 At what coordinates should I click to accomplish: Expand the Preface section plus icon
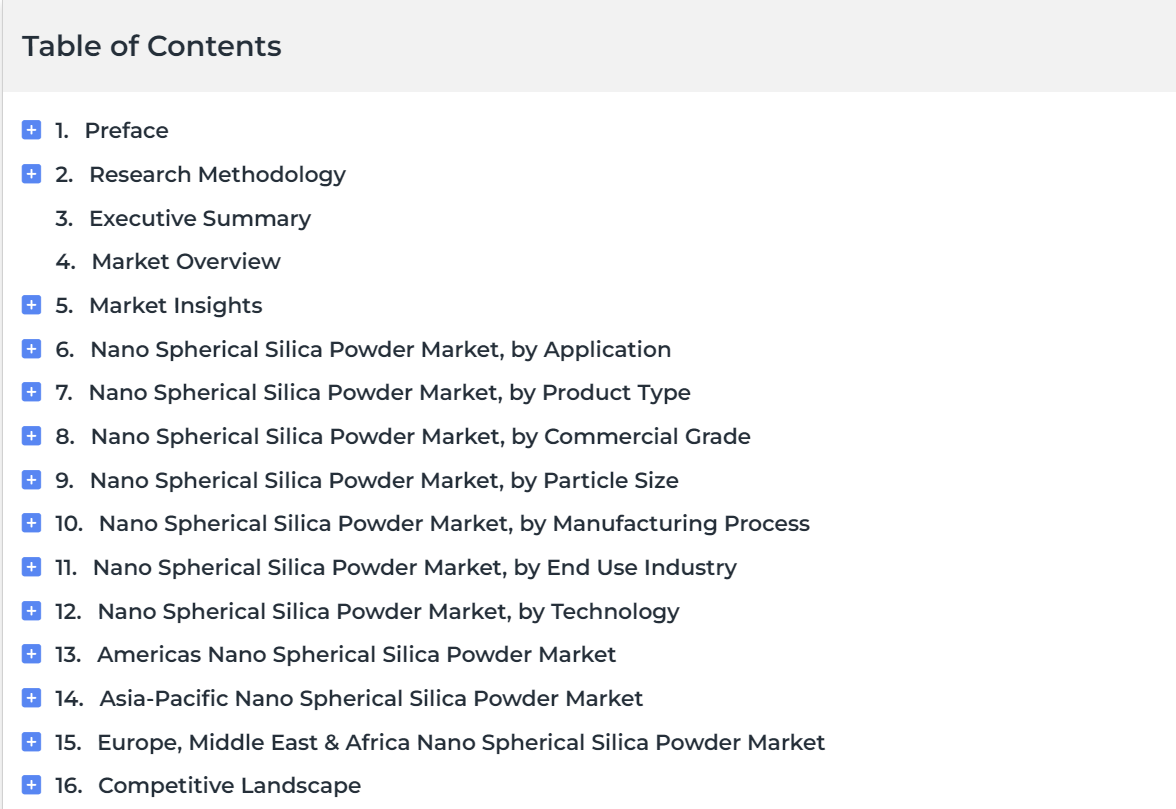pos(32,130)
